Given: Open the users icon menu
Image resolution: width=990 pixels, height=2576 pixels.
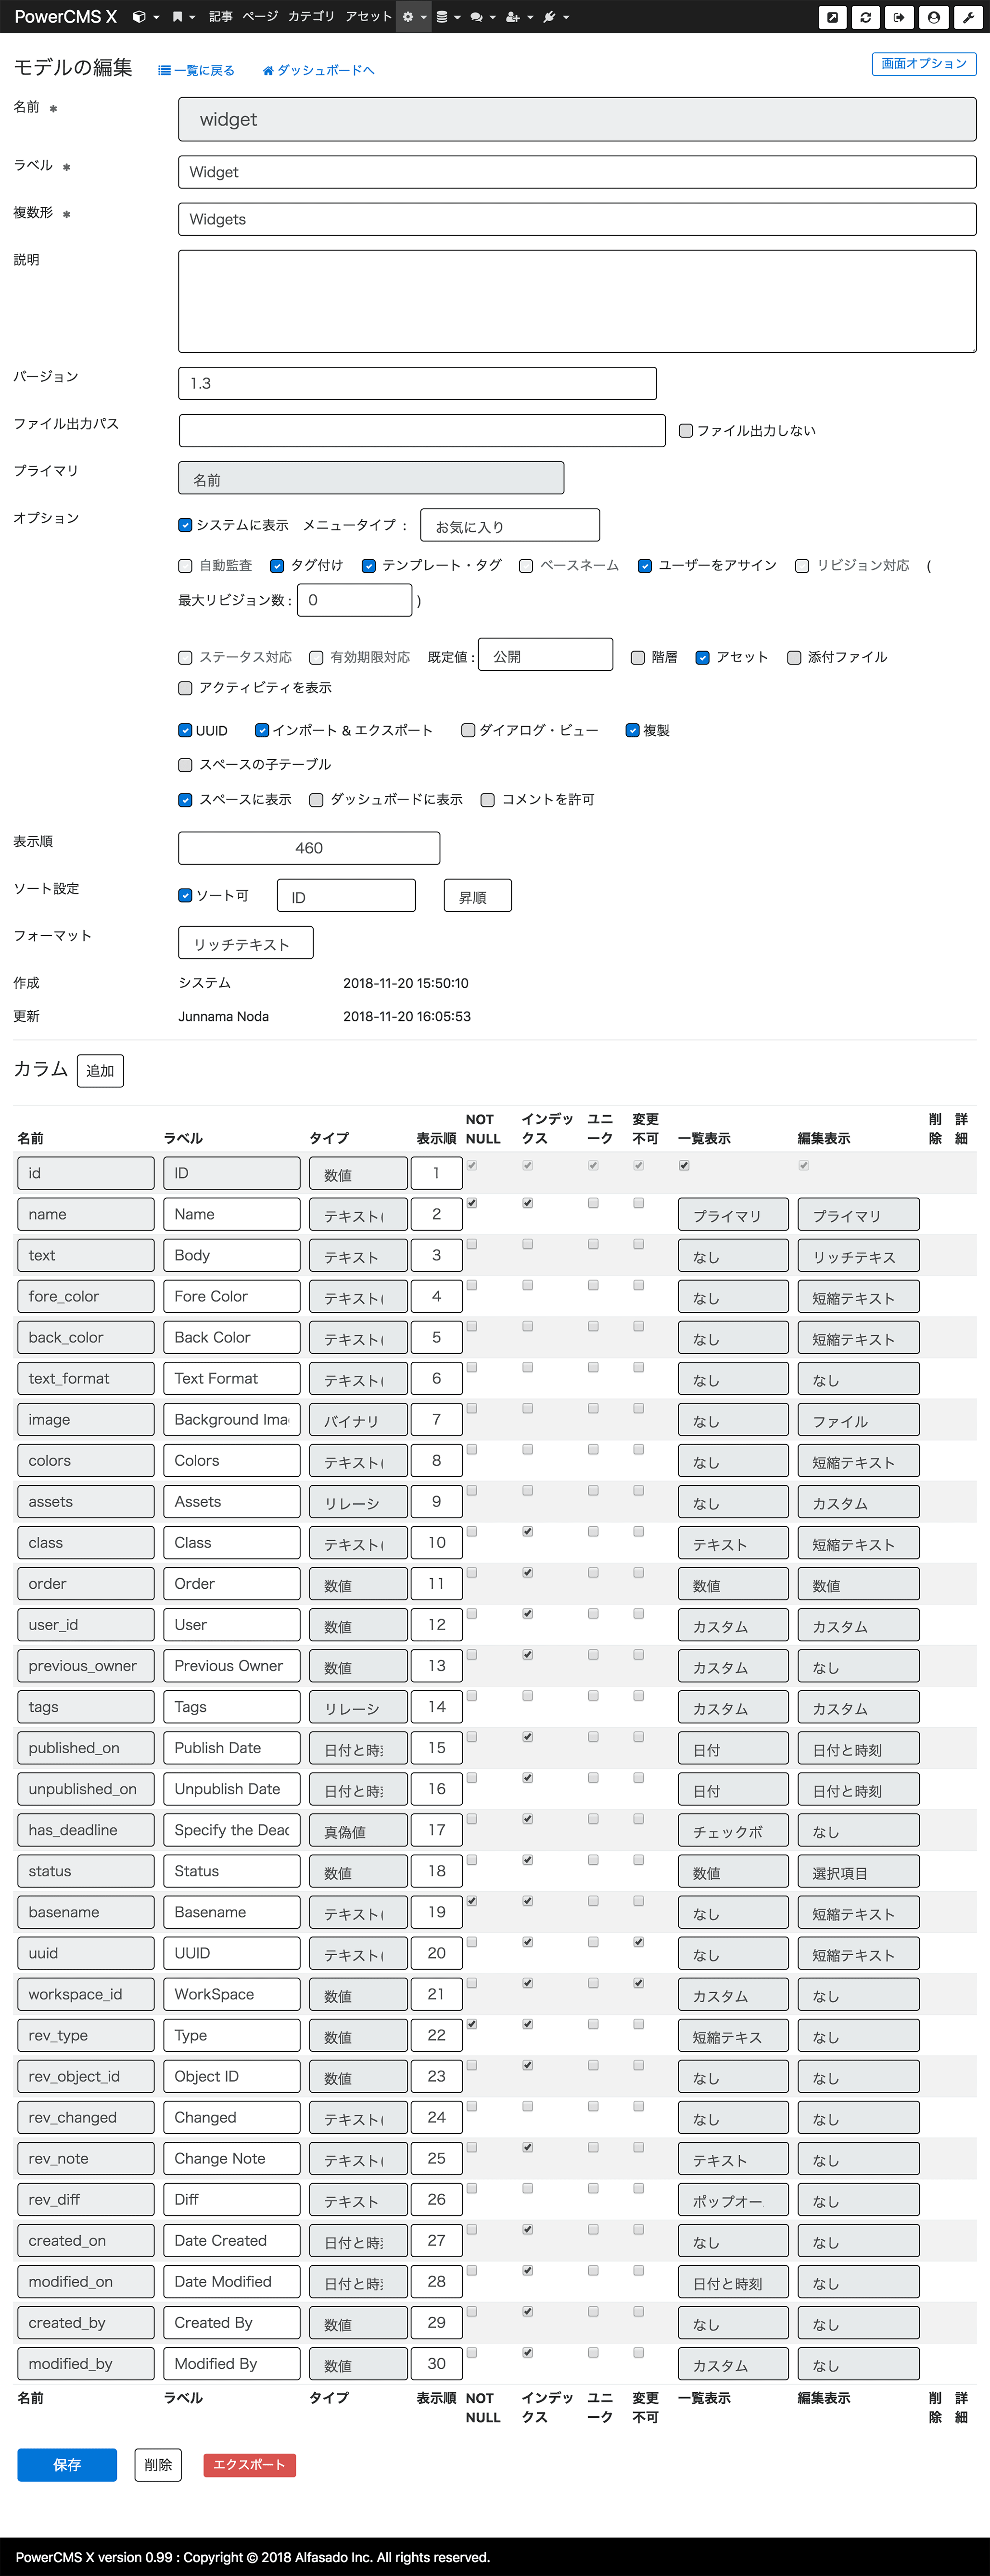Looking at the screenshot, I should click(517, 17).
